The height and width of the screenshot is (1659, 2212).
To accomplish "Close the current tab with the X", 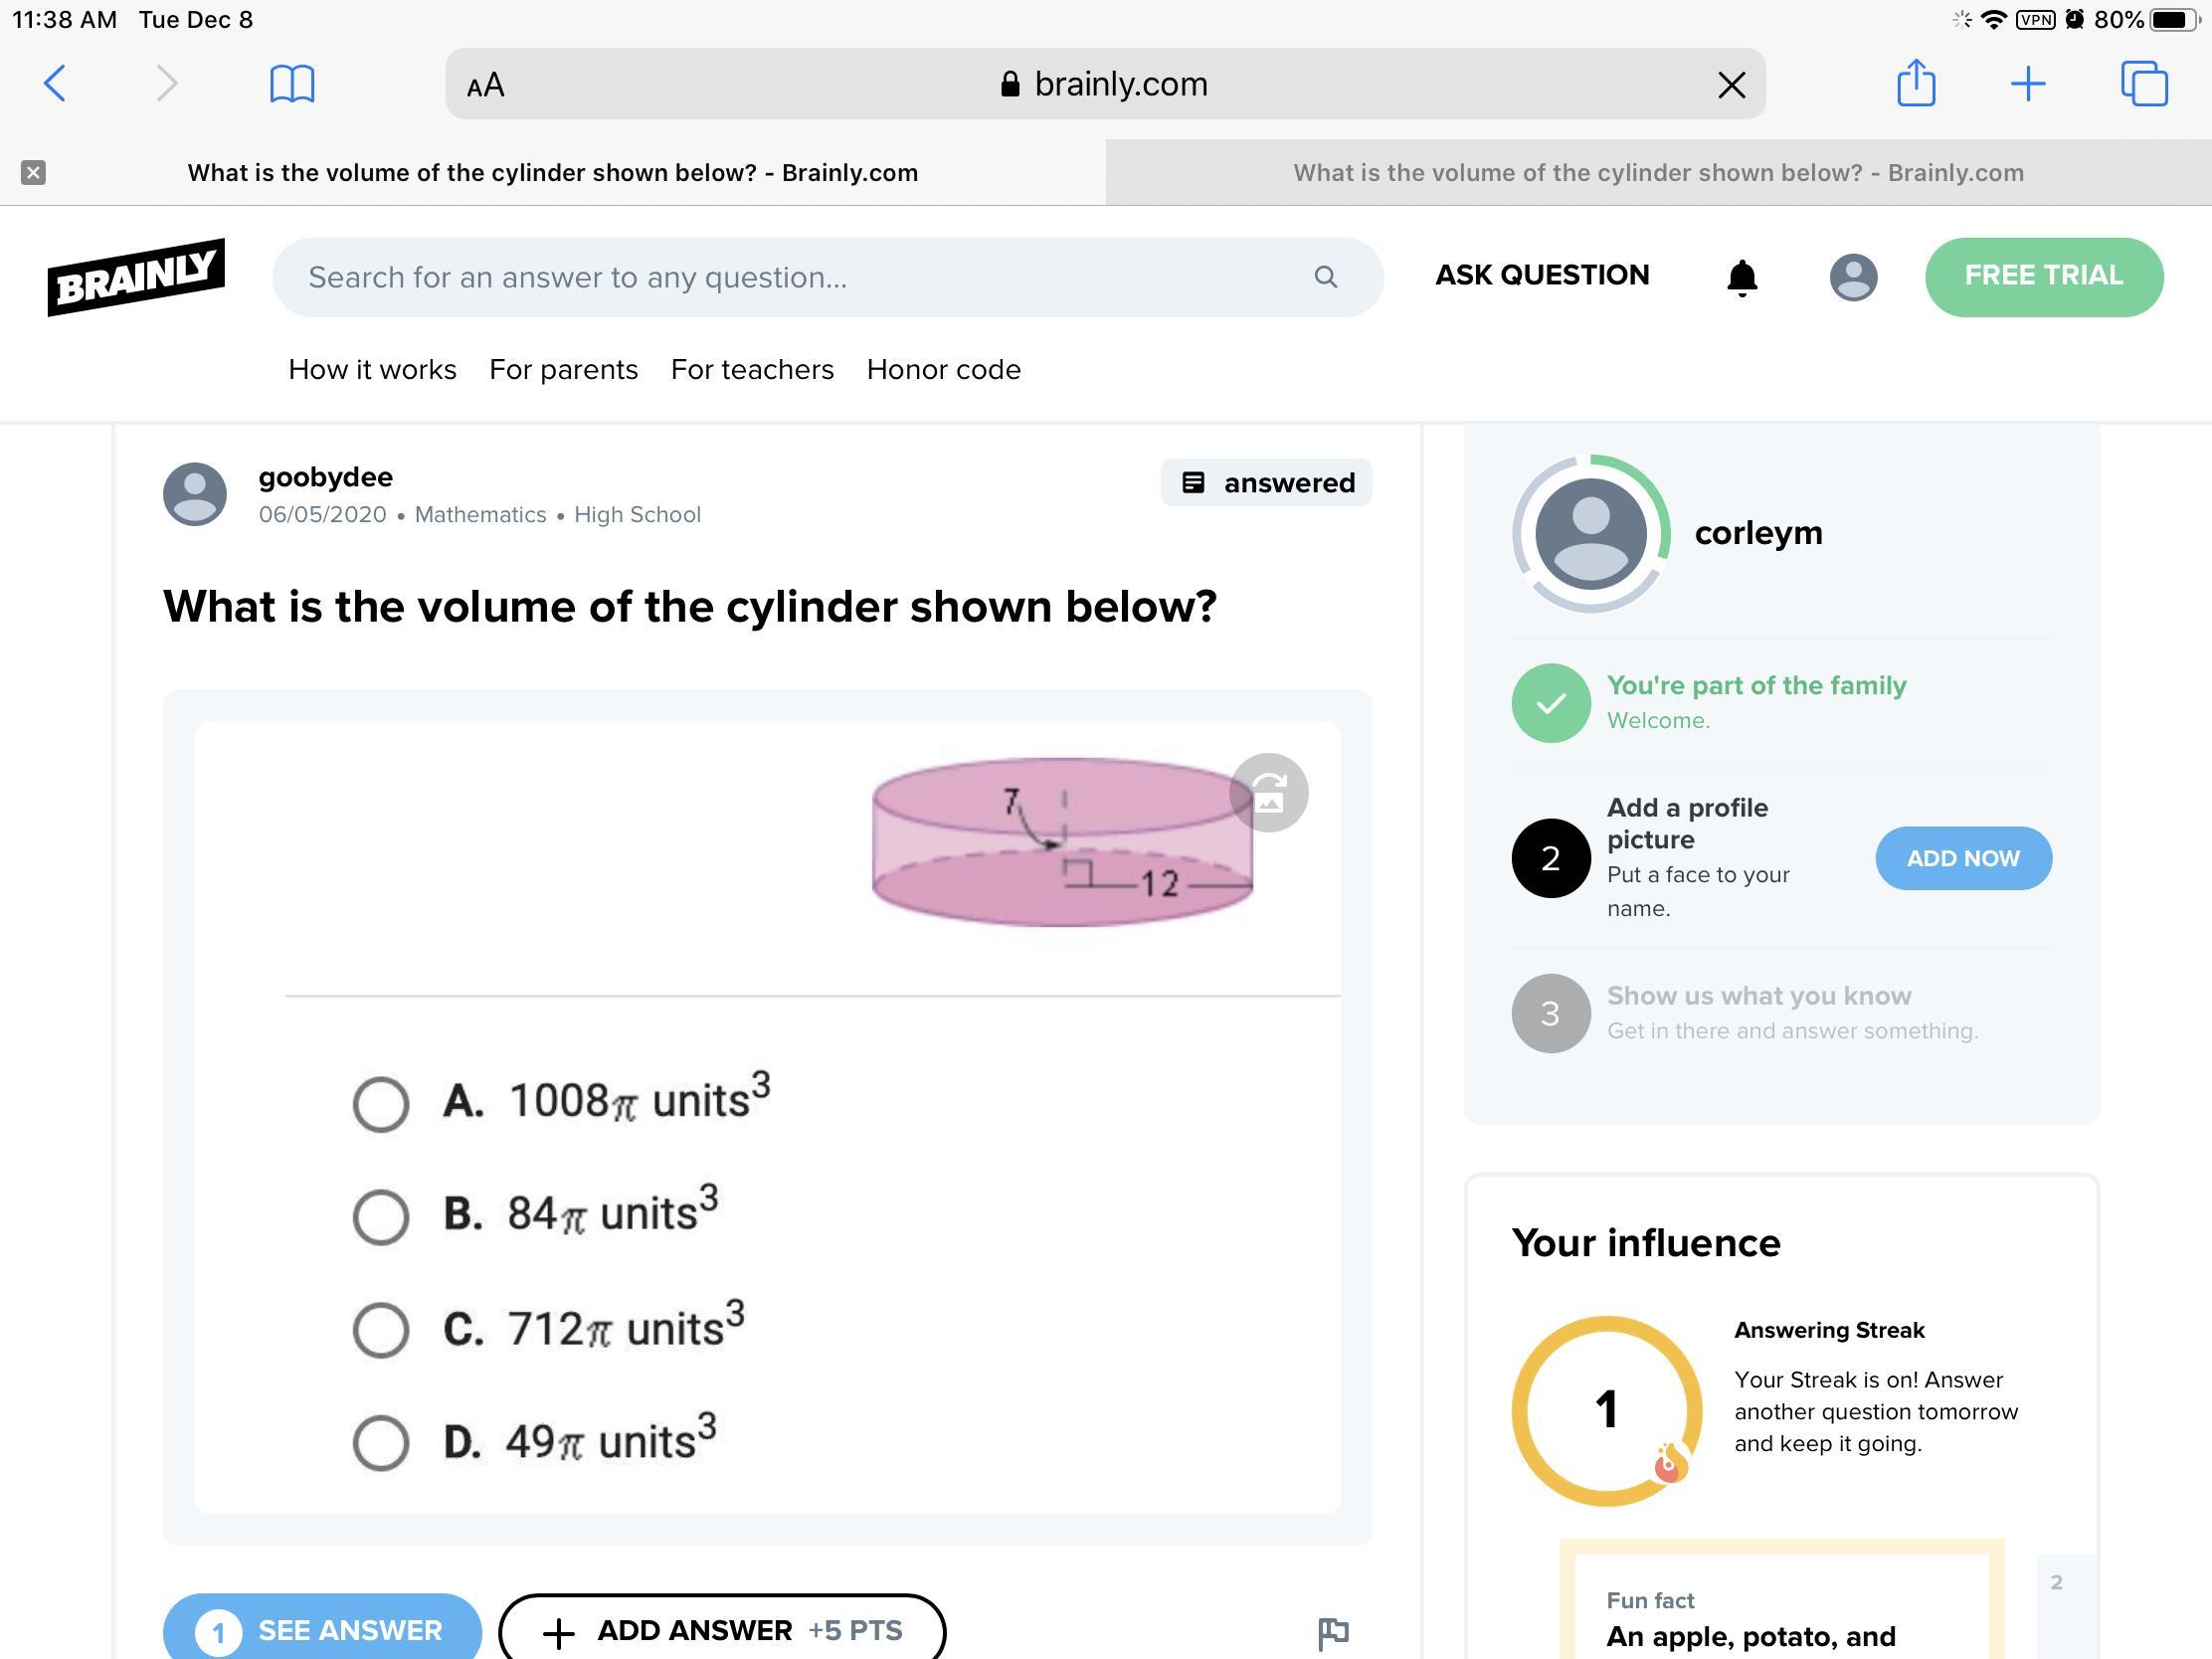I will click(33, 173).
